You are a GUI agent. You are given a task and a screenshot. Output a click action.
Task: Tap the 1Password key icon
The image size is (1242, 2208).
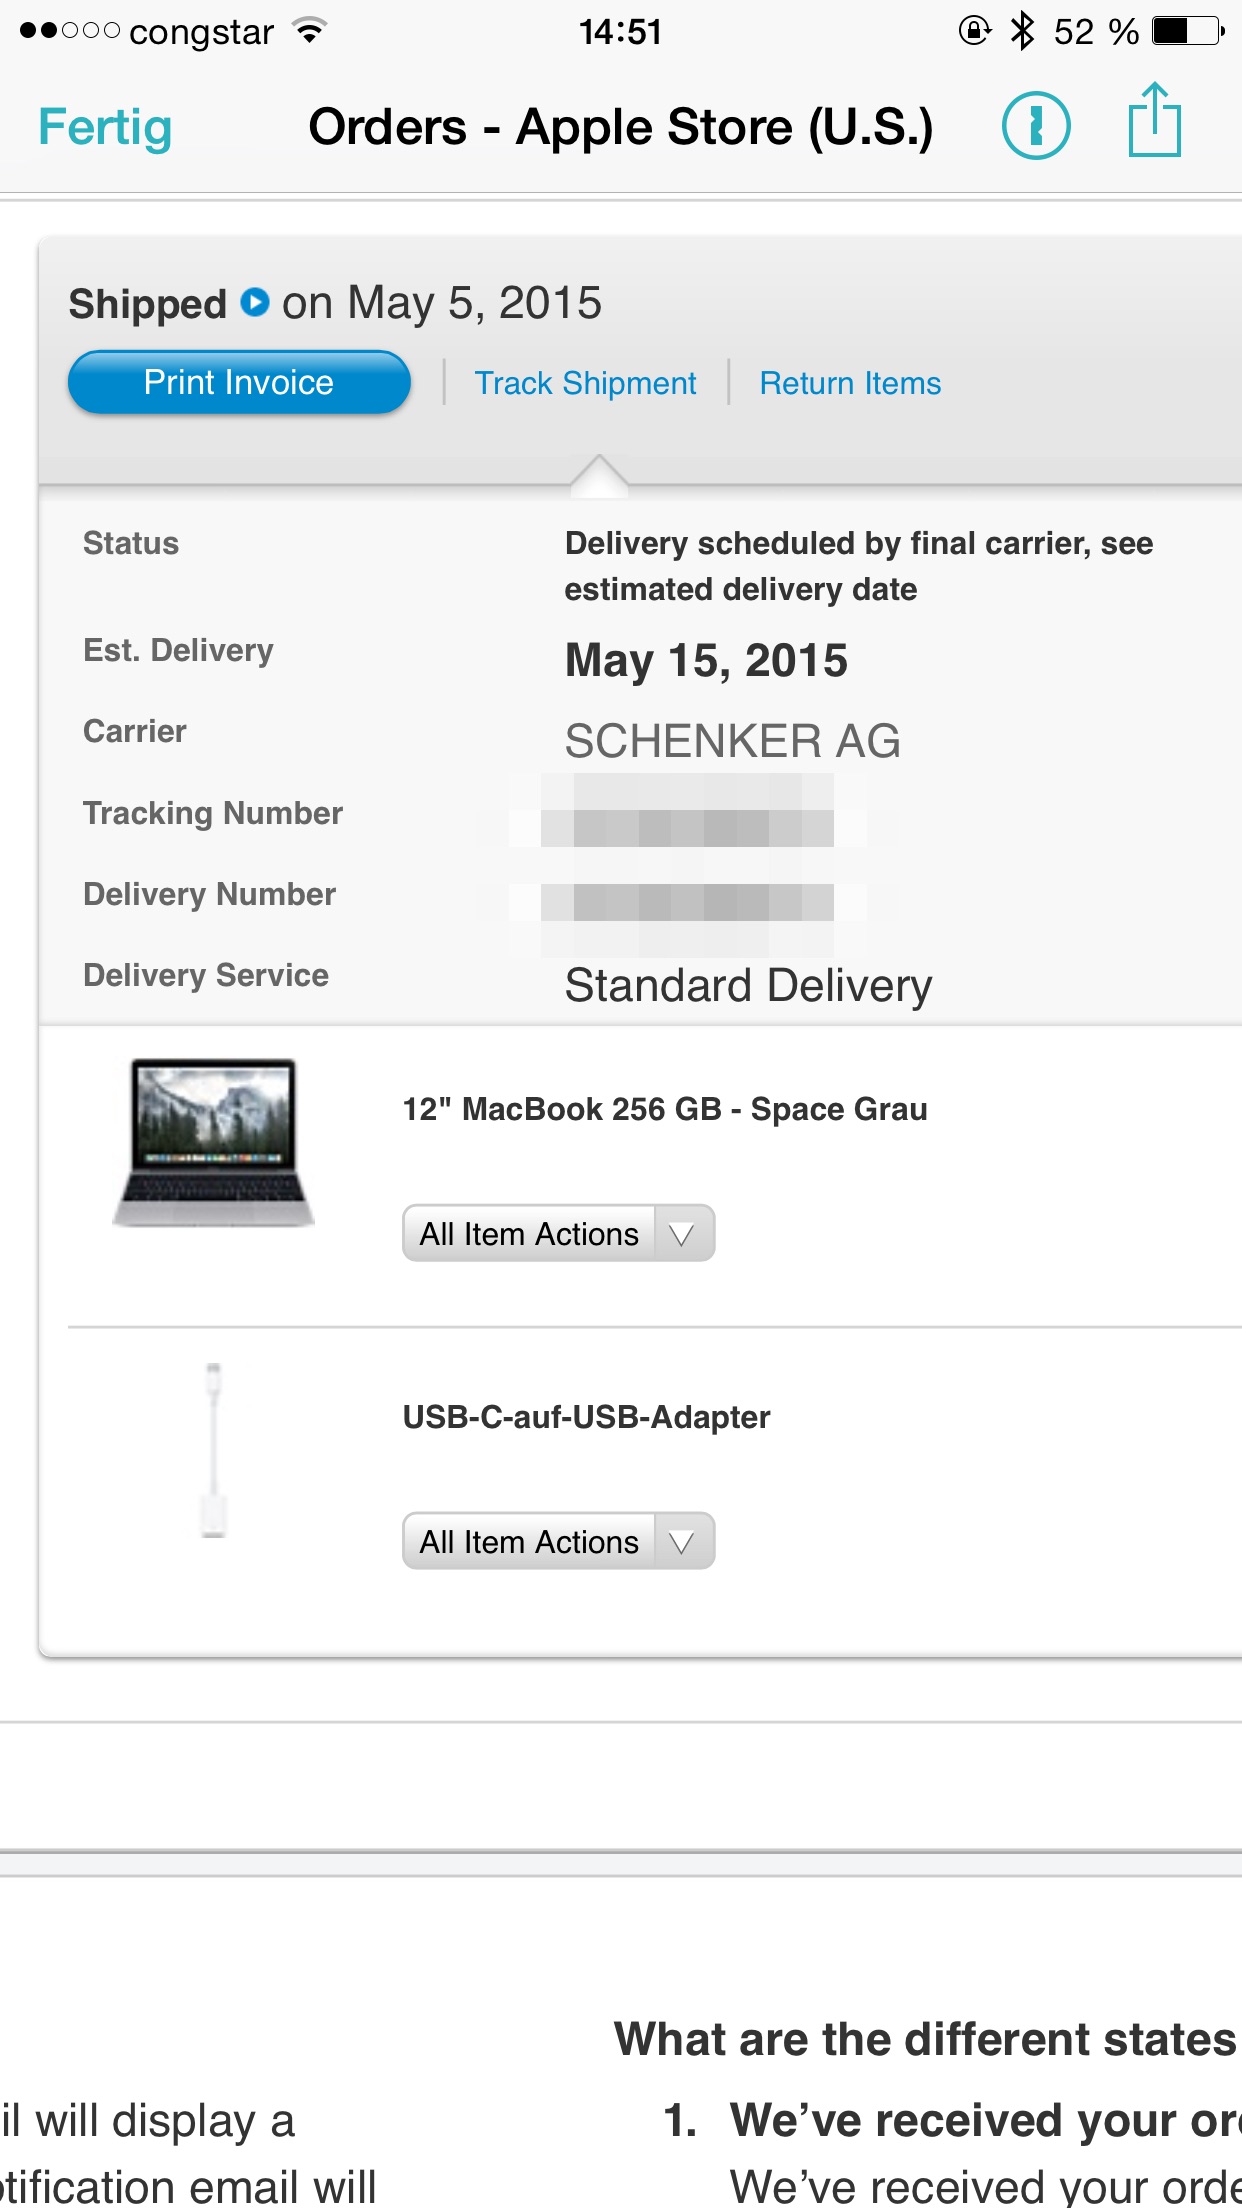pyautogui.click(x=1036, y=126)
